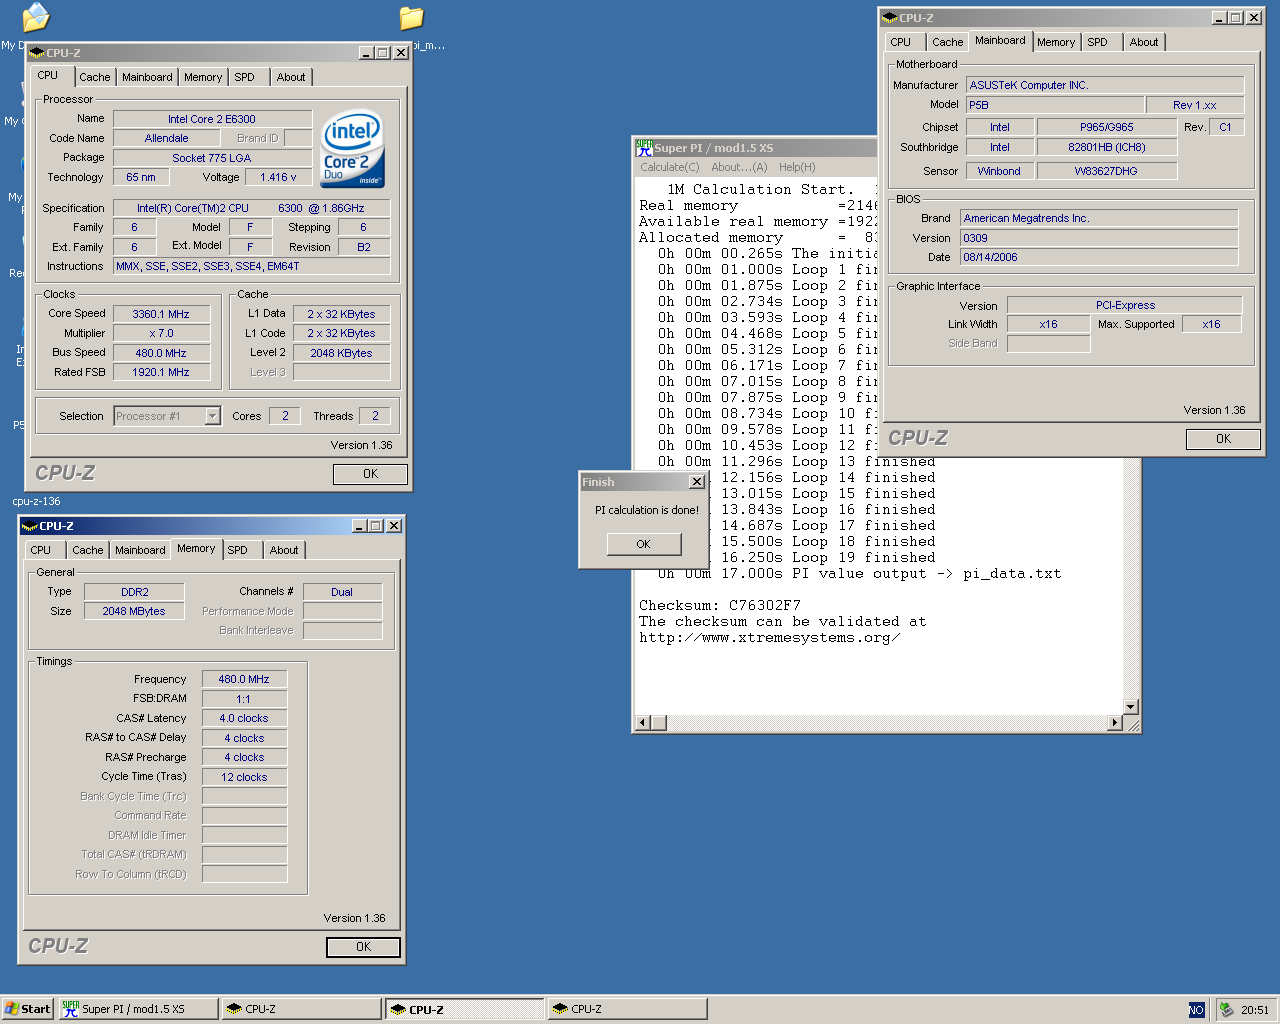Open Memory tab in CPU-Z CPU window
This screenshot has width=1280, height=1024.
(x=203, y=77)
